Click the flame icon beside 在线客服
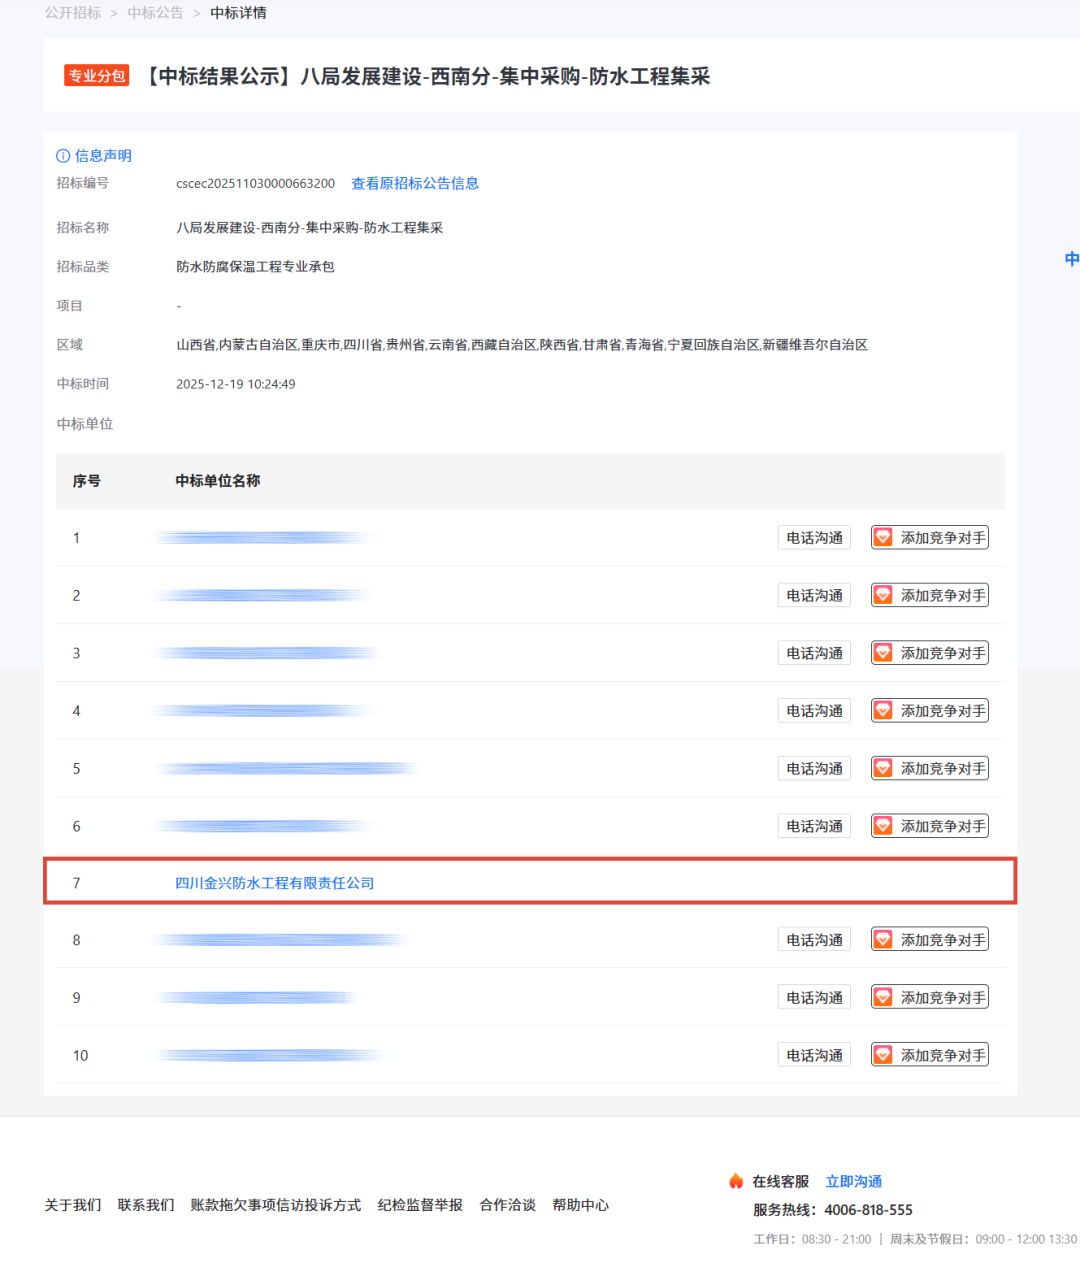The height and width of the screenshot is (1263, 1080). pos(737,1181)
